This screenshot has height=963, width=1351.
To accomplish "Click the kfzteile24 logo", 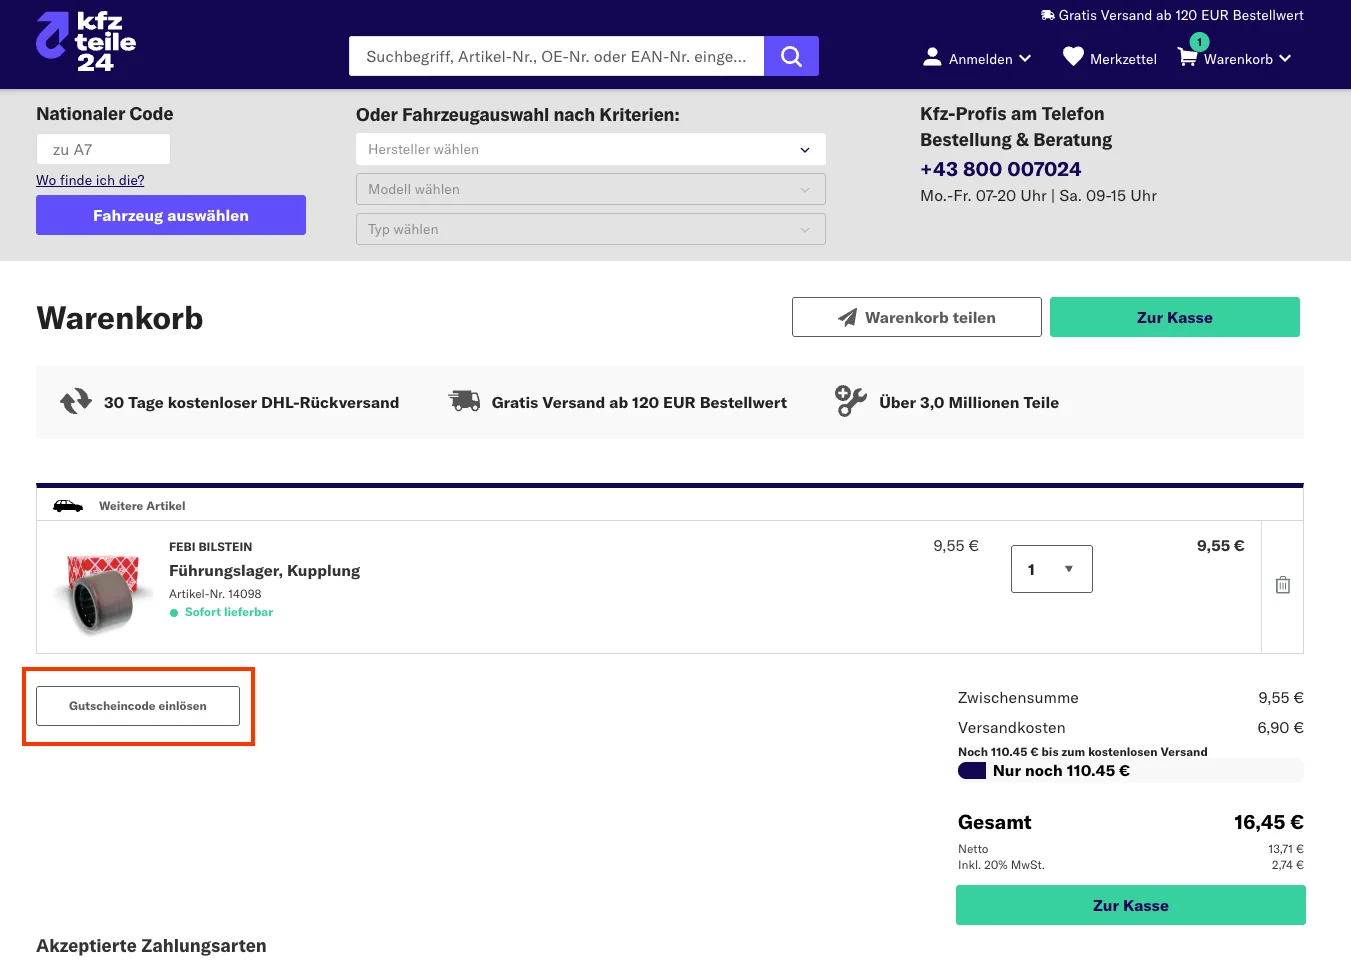I will coord(86,42).
